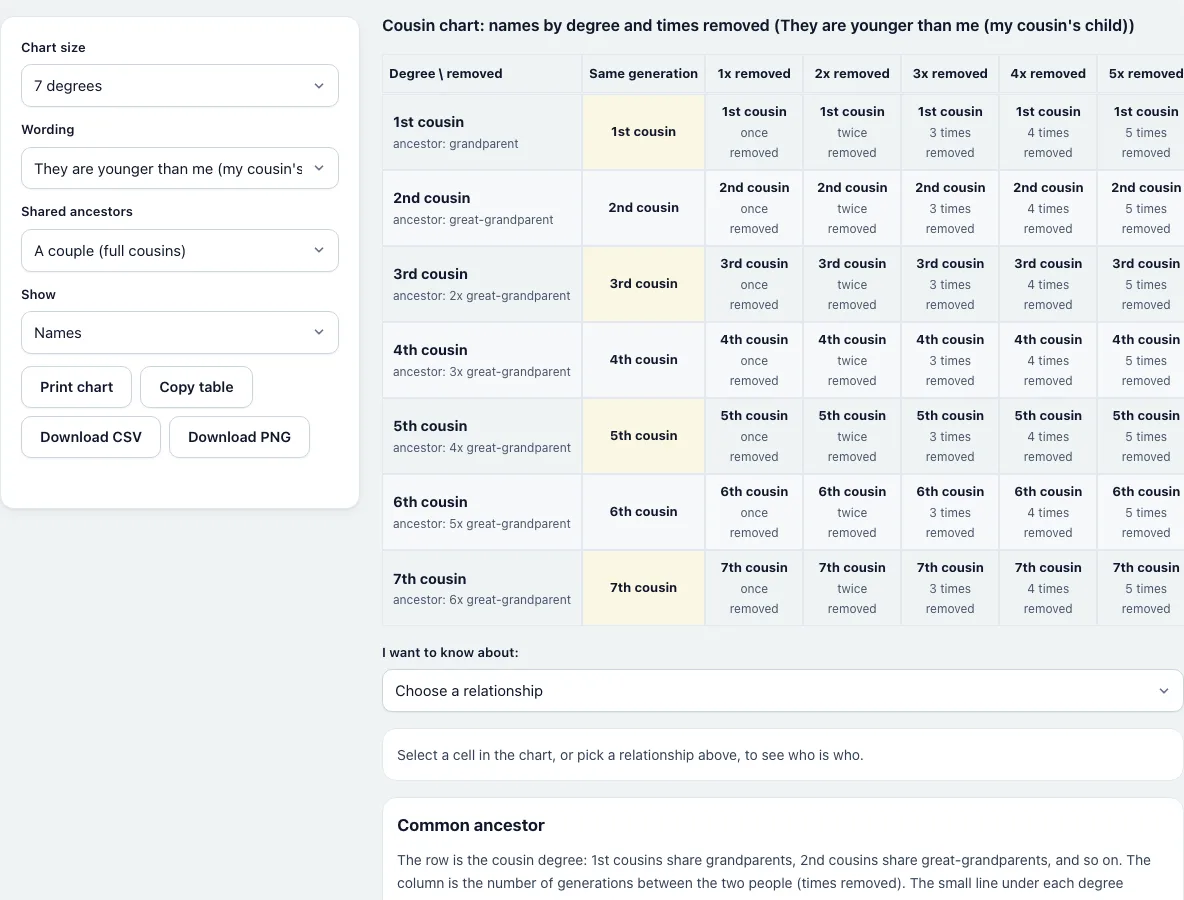Click the Download CSV button
This screenshot has height=900, width=1184.
[91, 437]
